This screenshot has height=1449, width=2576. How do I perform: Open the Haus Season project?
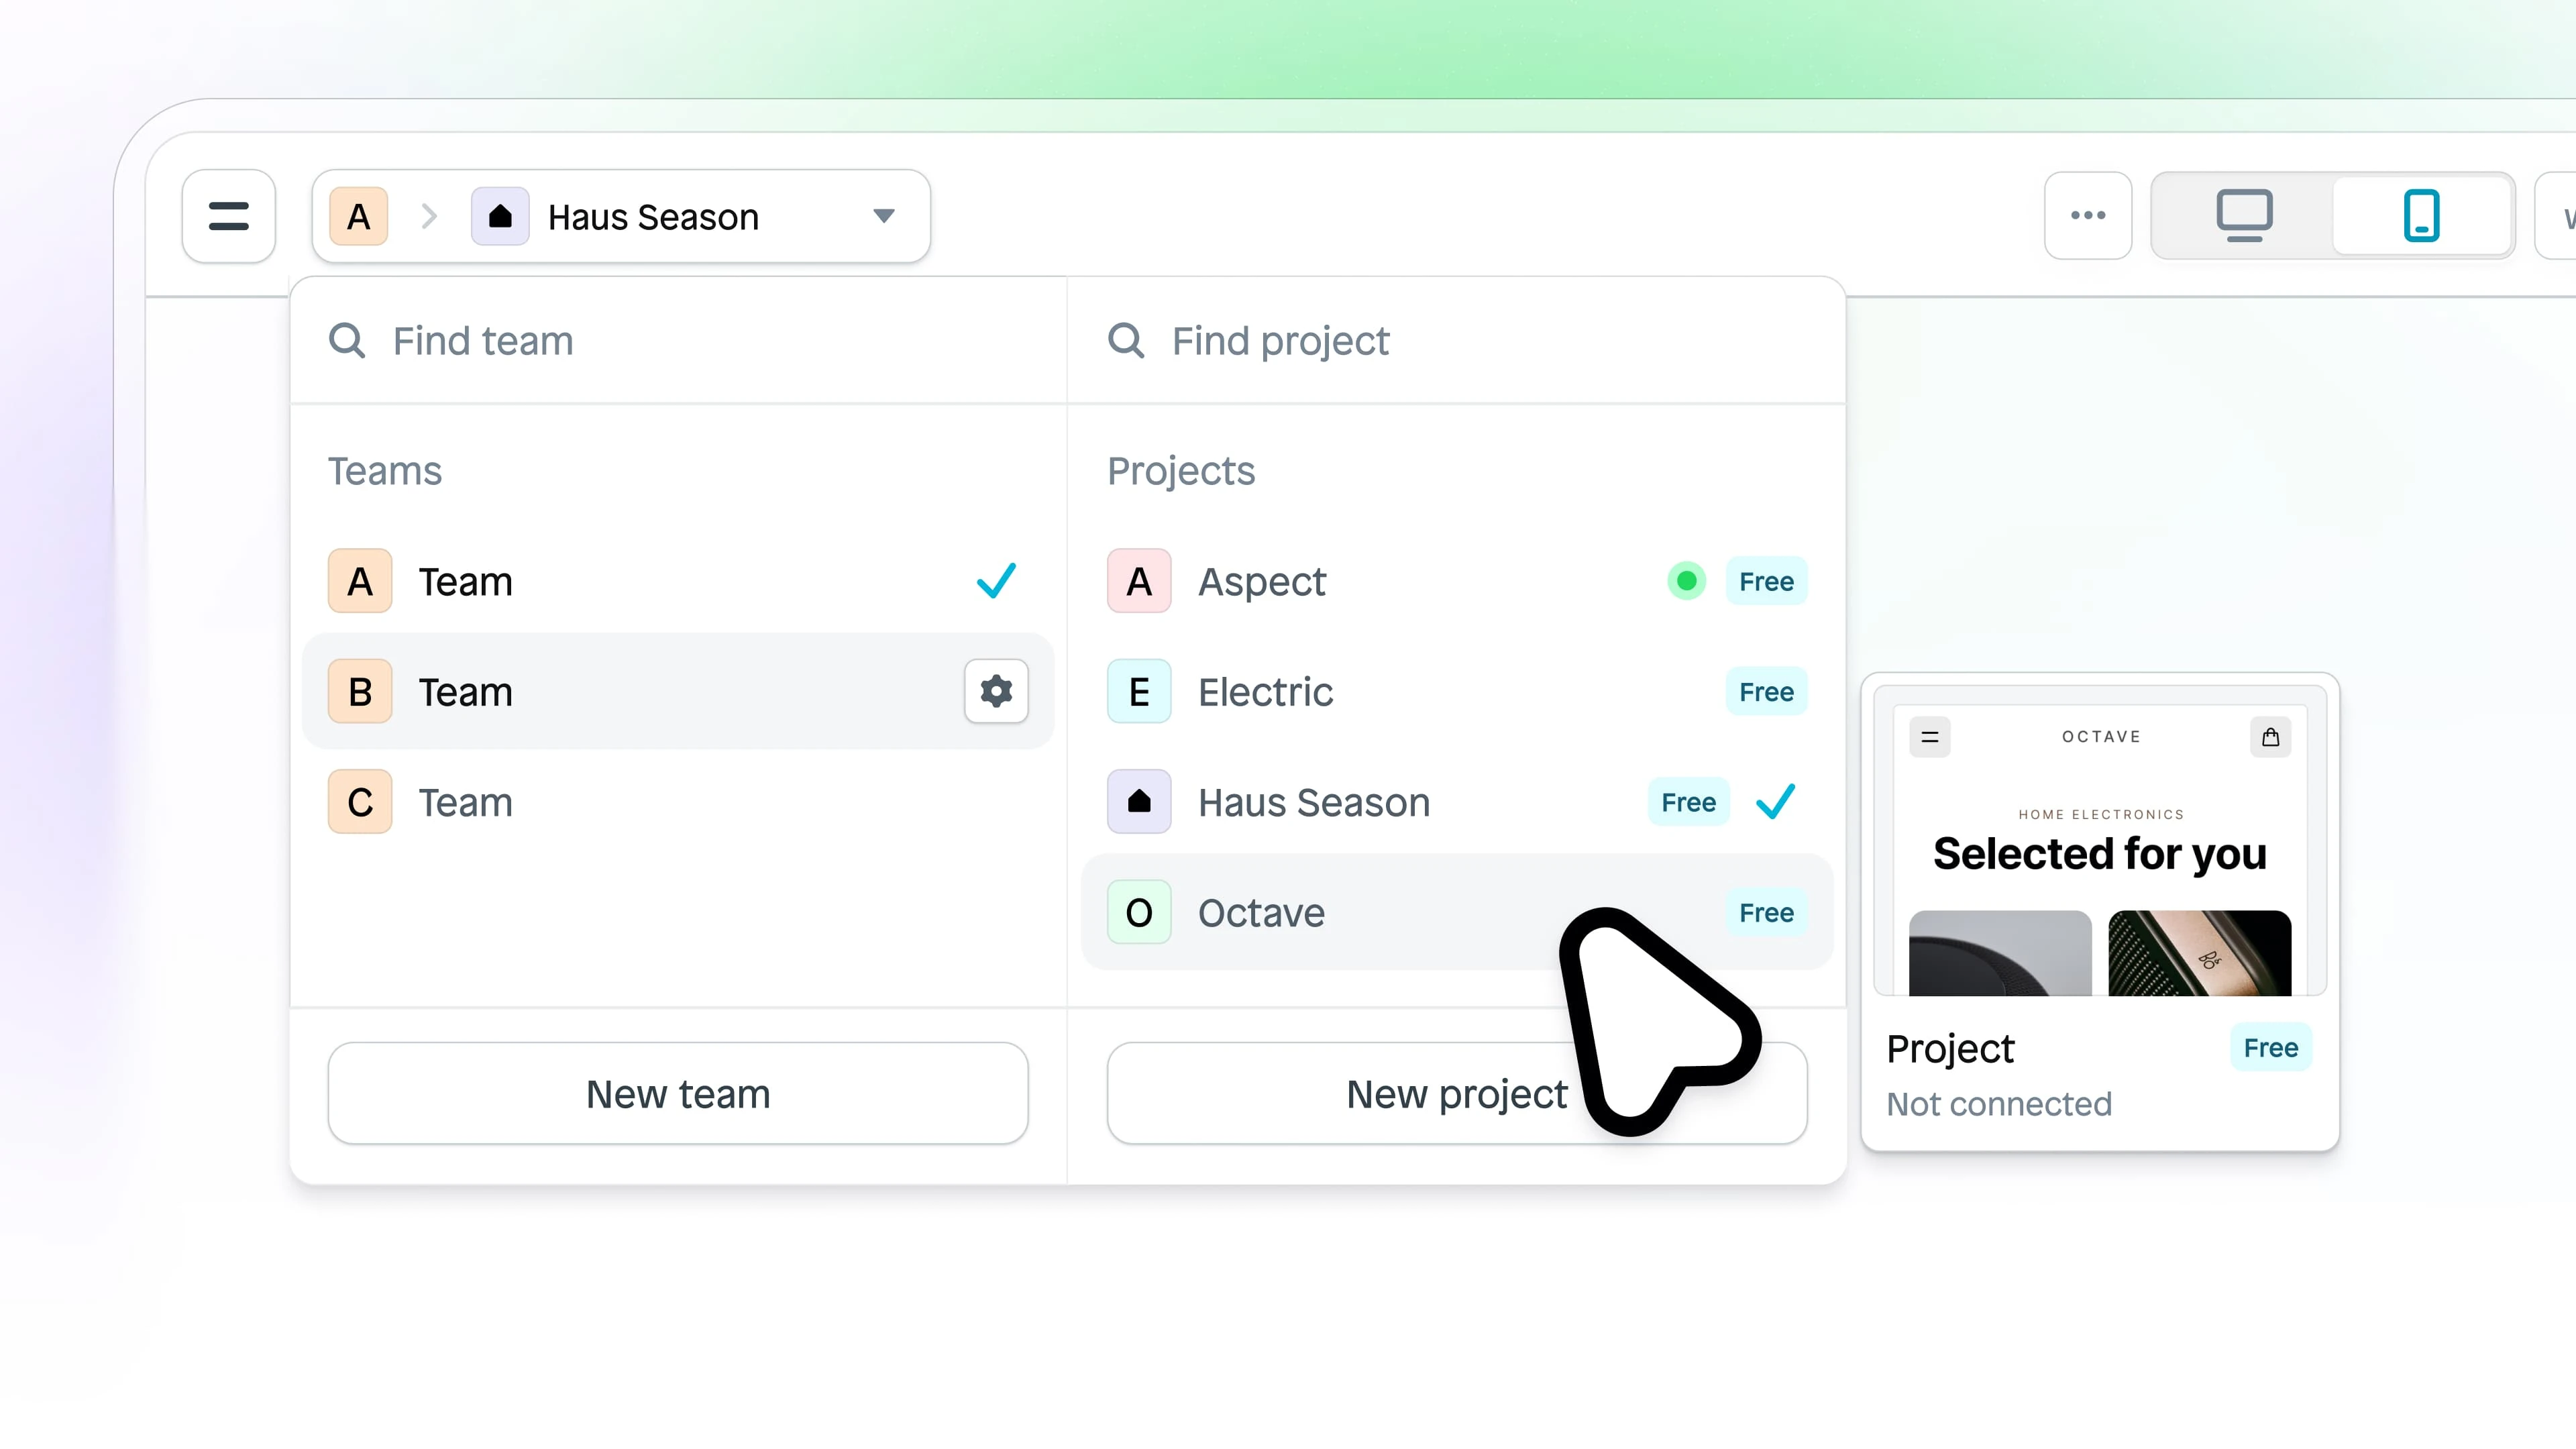[1457, 802]
